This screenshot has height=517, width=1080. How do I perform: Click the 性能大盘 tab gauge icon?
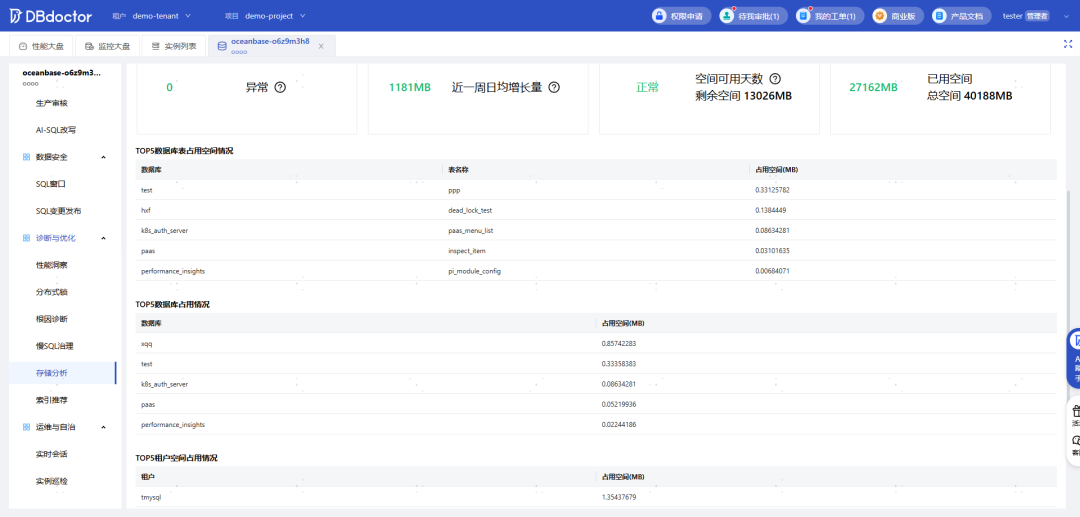[23, 46]
